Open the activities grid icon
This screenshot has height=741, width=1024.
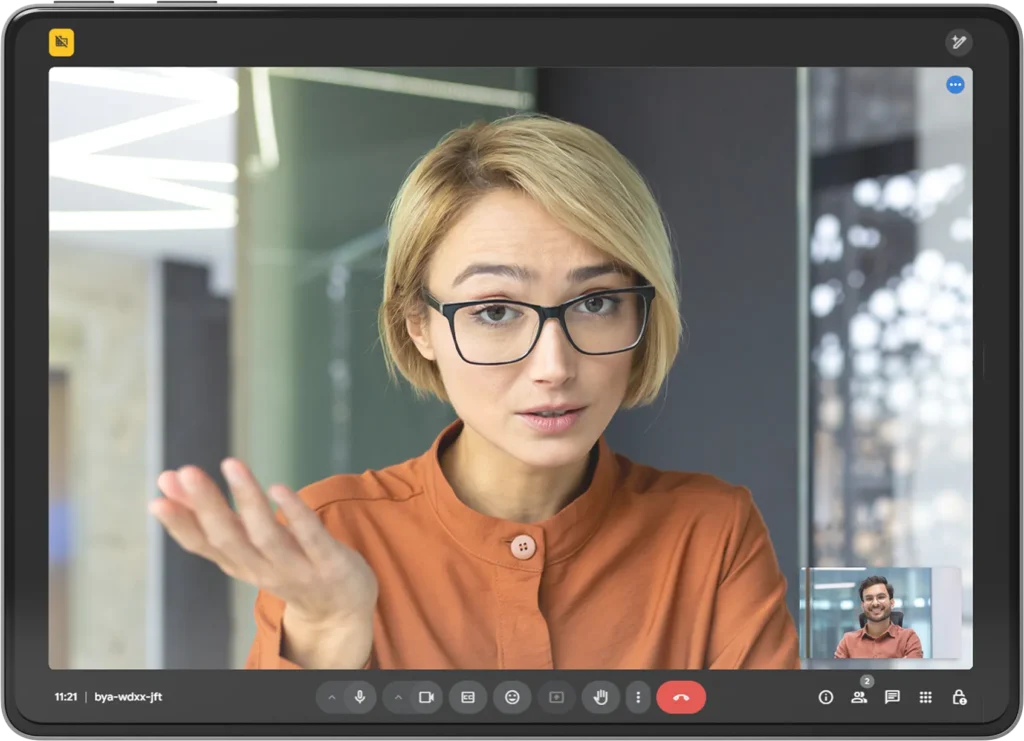[x=925, y=697]
